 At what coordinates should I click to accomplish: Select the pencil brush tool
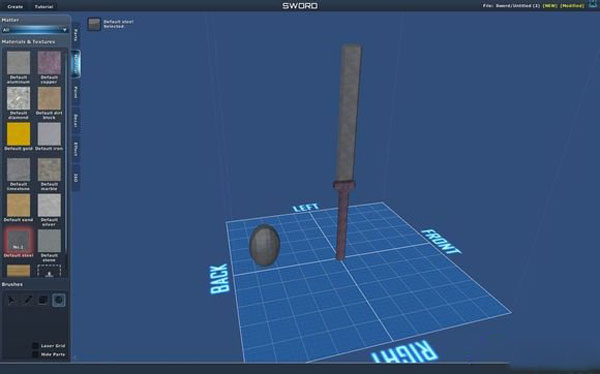pyautogui.click(x=27, y=300)
